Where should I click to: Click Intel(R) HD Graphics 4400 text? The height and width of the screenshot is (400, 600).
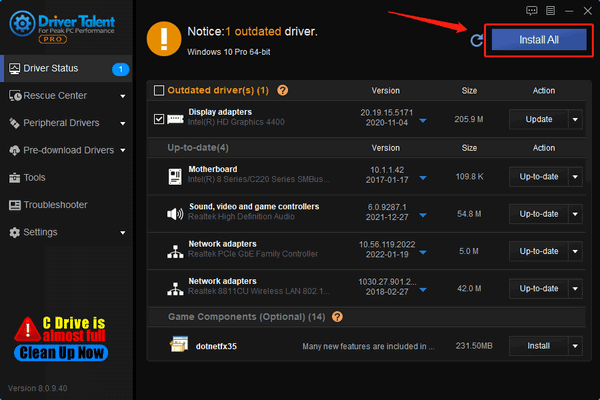tap(236, 122)
